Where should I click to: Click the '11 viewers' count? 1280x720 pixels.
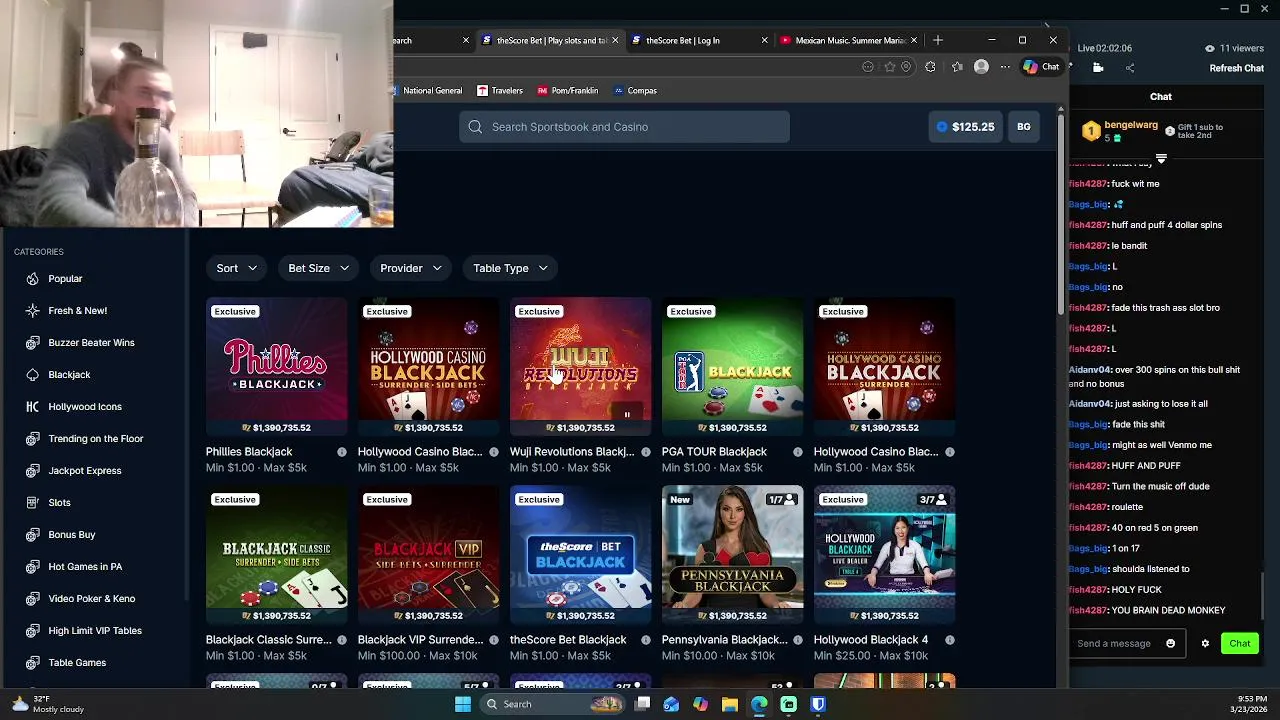[x=1235, y=48]
